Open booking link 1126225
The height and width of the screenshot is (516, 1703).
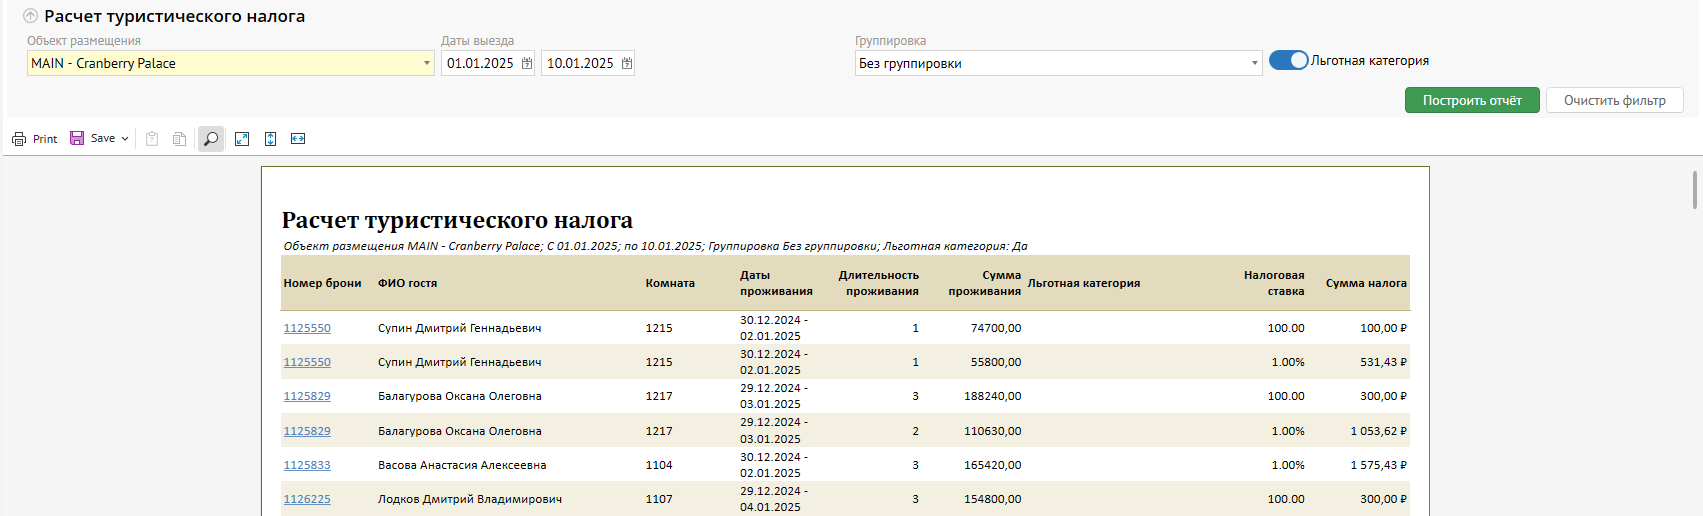[x=307, y=499]
